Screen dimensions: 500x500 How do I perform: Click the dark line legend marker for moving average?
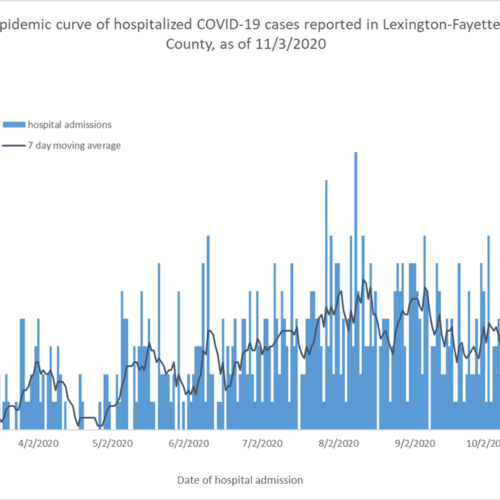click(14, 146)
